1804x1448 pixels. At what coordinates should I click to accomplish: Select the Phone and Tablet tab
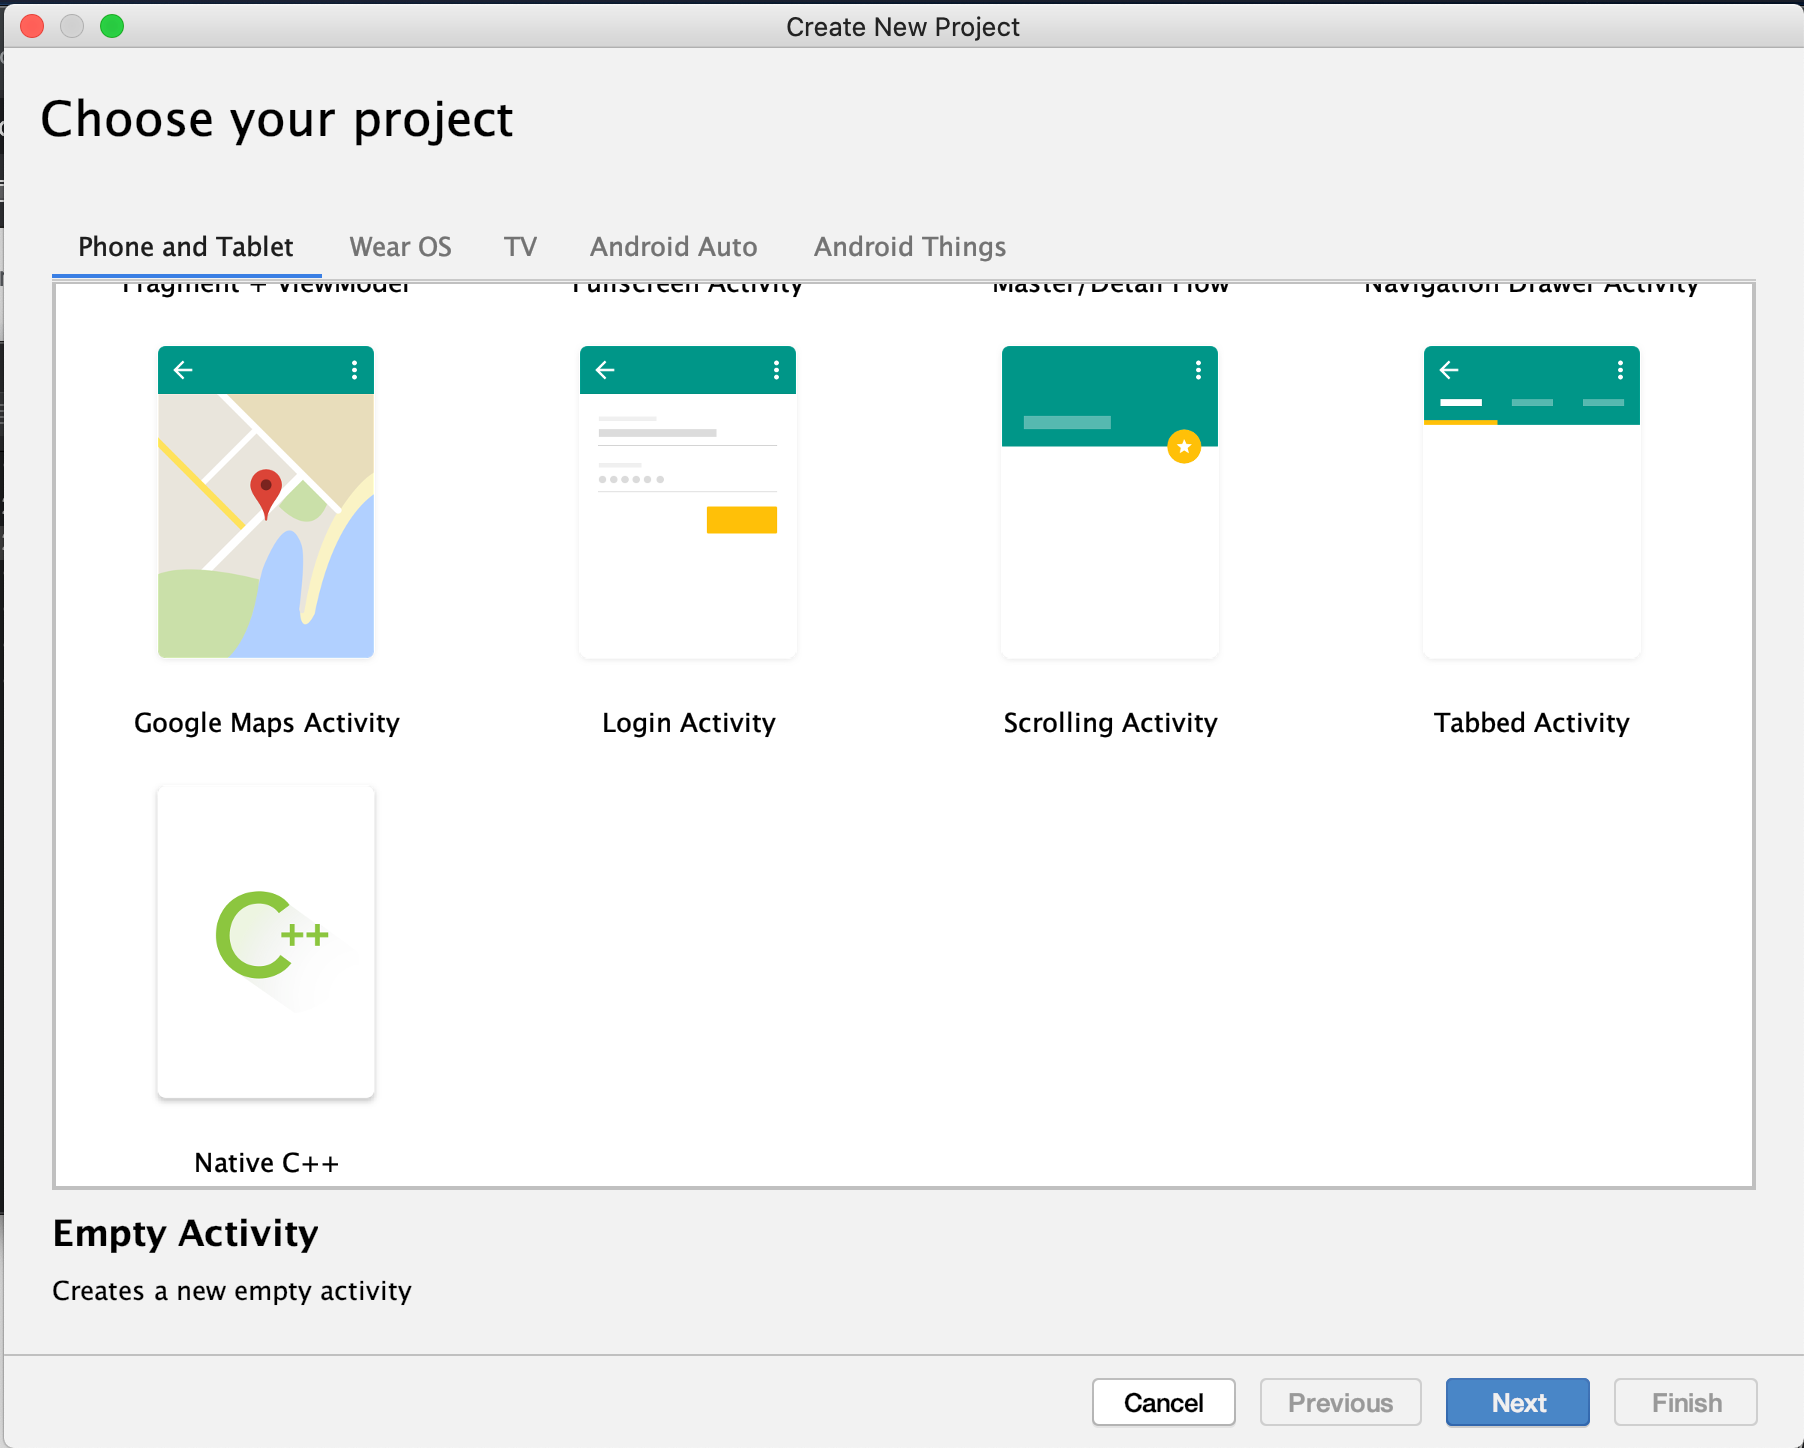click(x=184, y=247)
